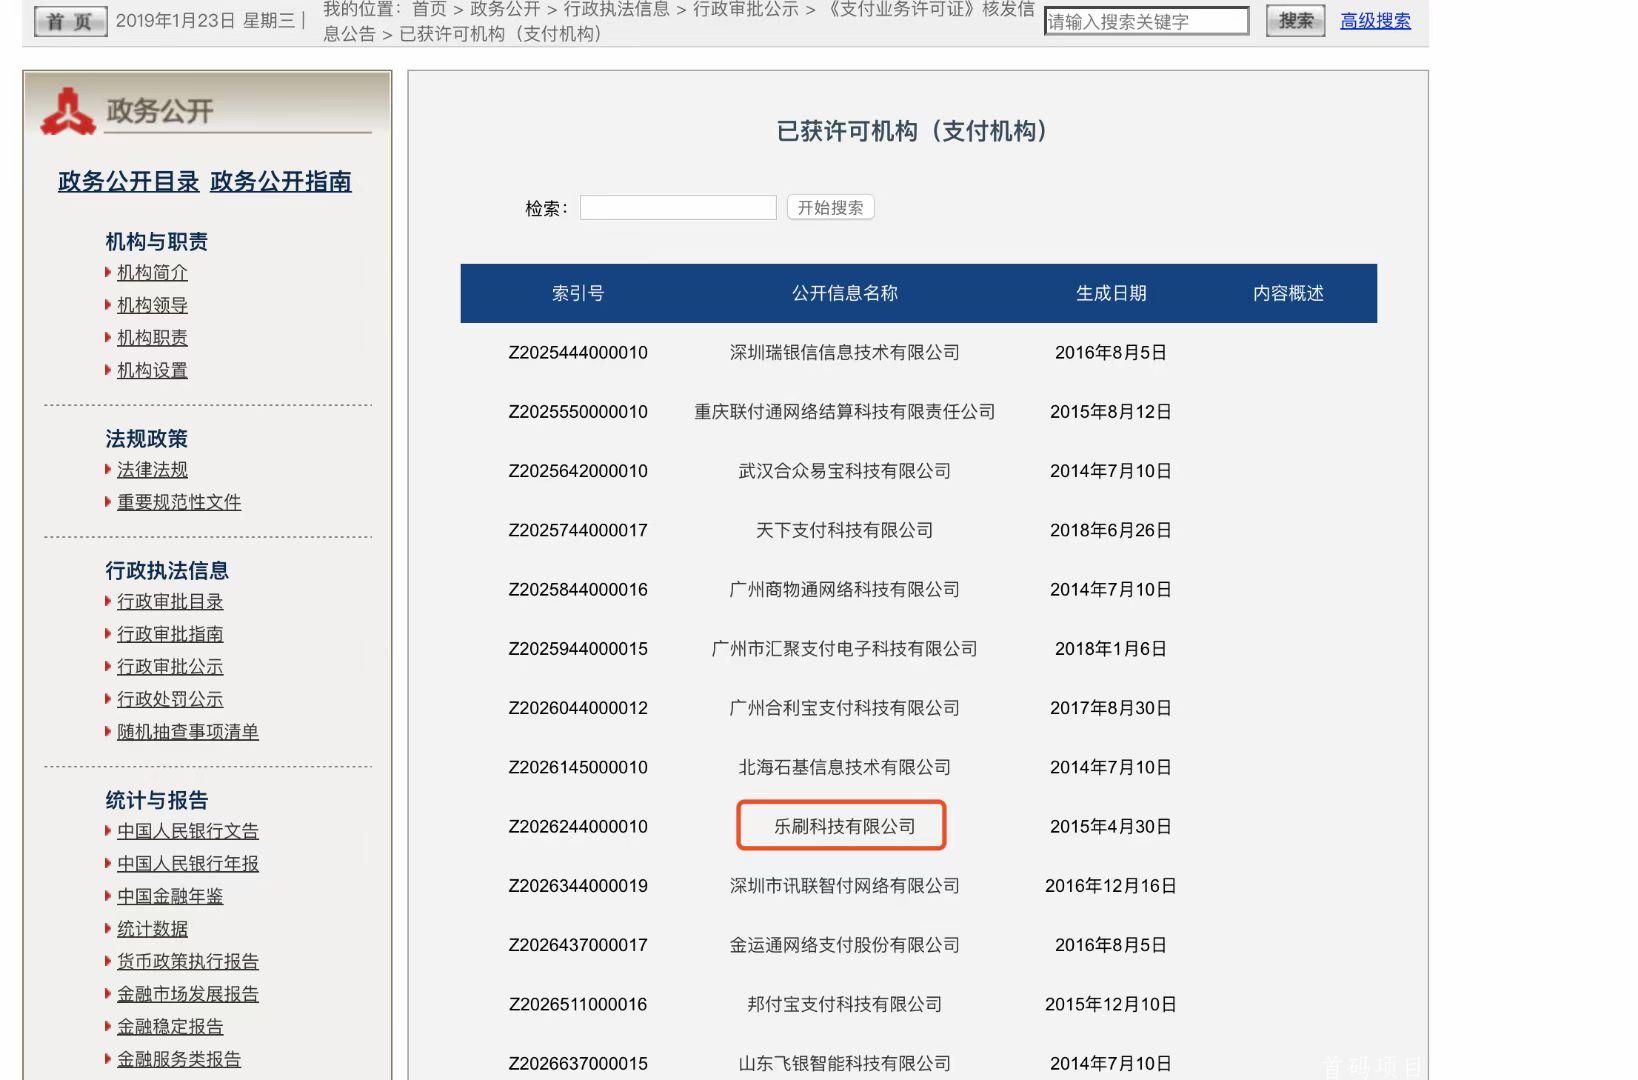Viewport: 1638px width, 1080px height.
Task: Open the 政务公开目录 link
Action: click(127, 182)
